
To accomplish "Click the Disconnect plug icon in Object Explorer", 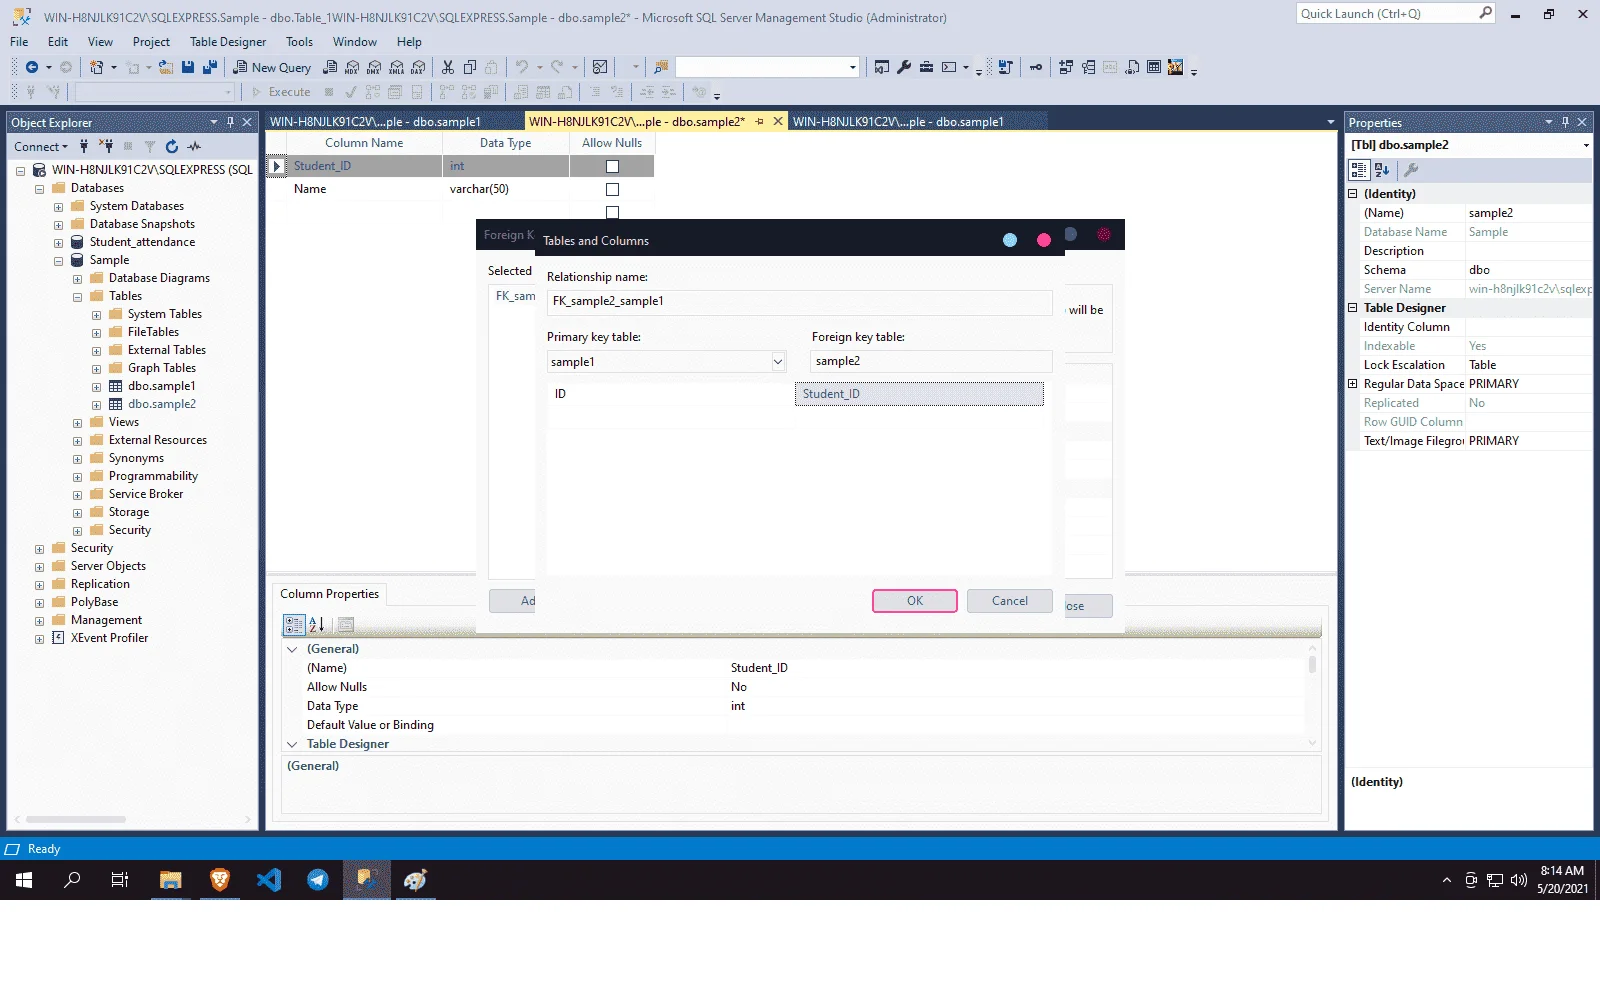I will pyautogui.click(x=106, y=146).
